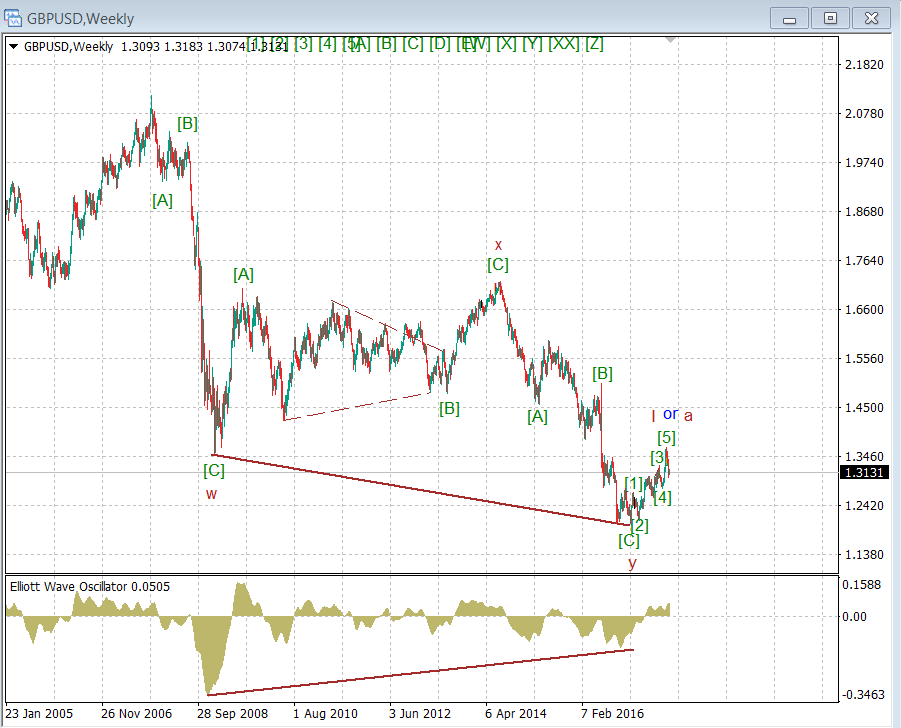Viewport: 901px width, 728px height.
Task: Click the 1.4500 price scale value
Action: (864, 407)
